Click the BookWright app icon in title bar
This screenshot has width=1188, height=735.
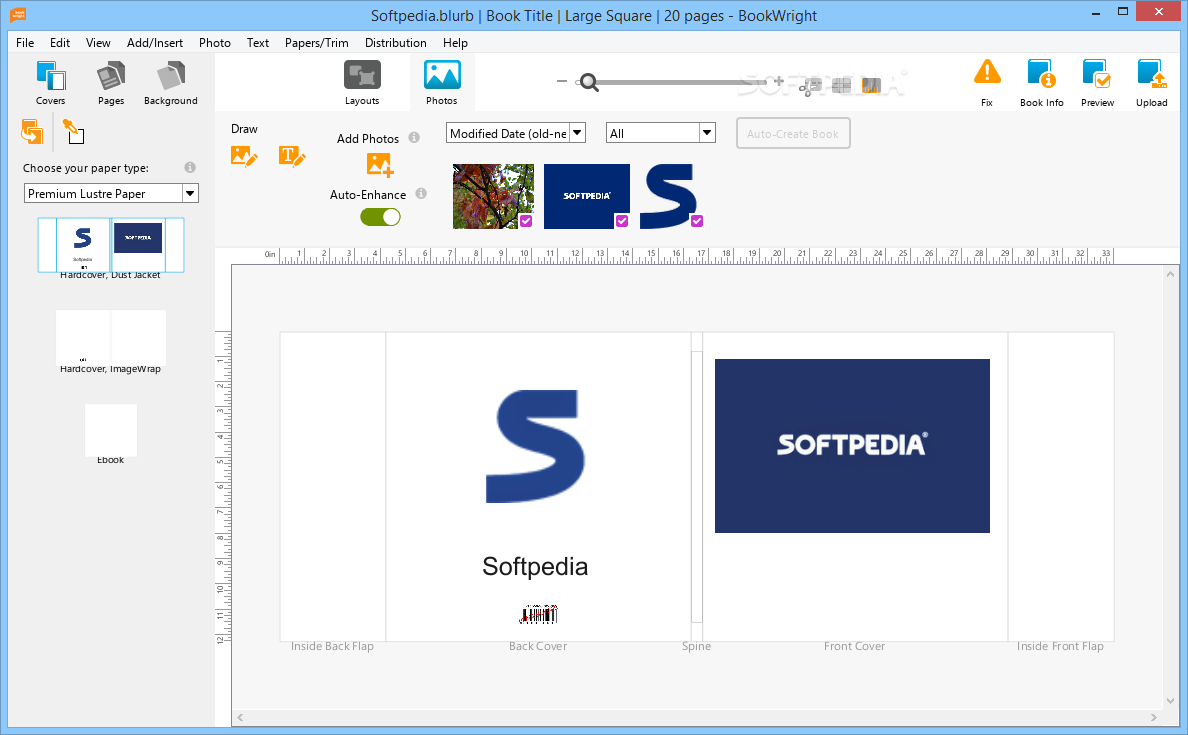(17, 14)
